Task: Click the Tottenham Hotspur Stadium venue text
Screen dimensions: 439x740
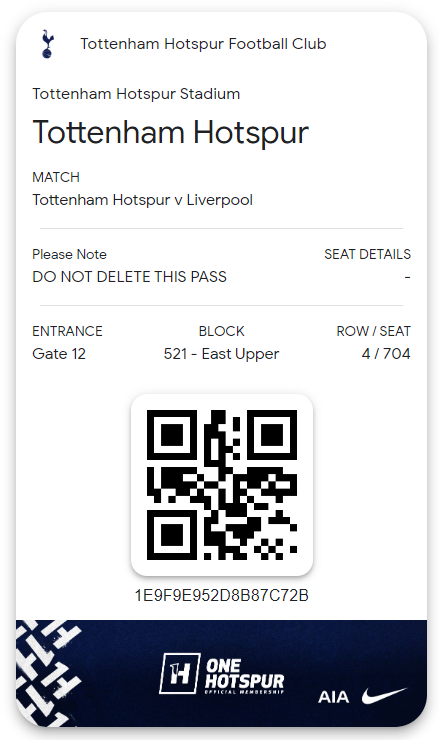Action: [x=136, y=93]
